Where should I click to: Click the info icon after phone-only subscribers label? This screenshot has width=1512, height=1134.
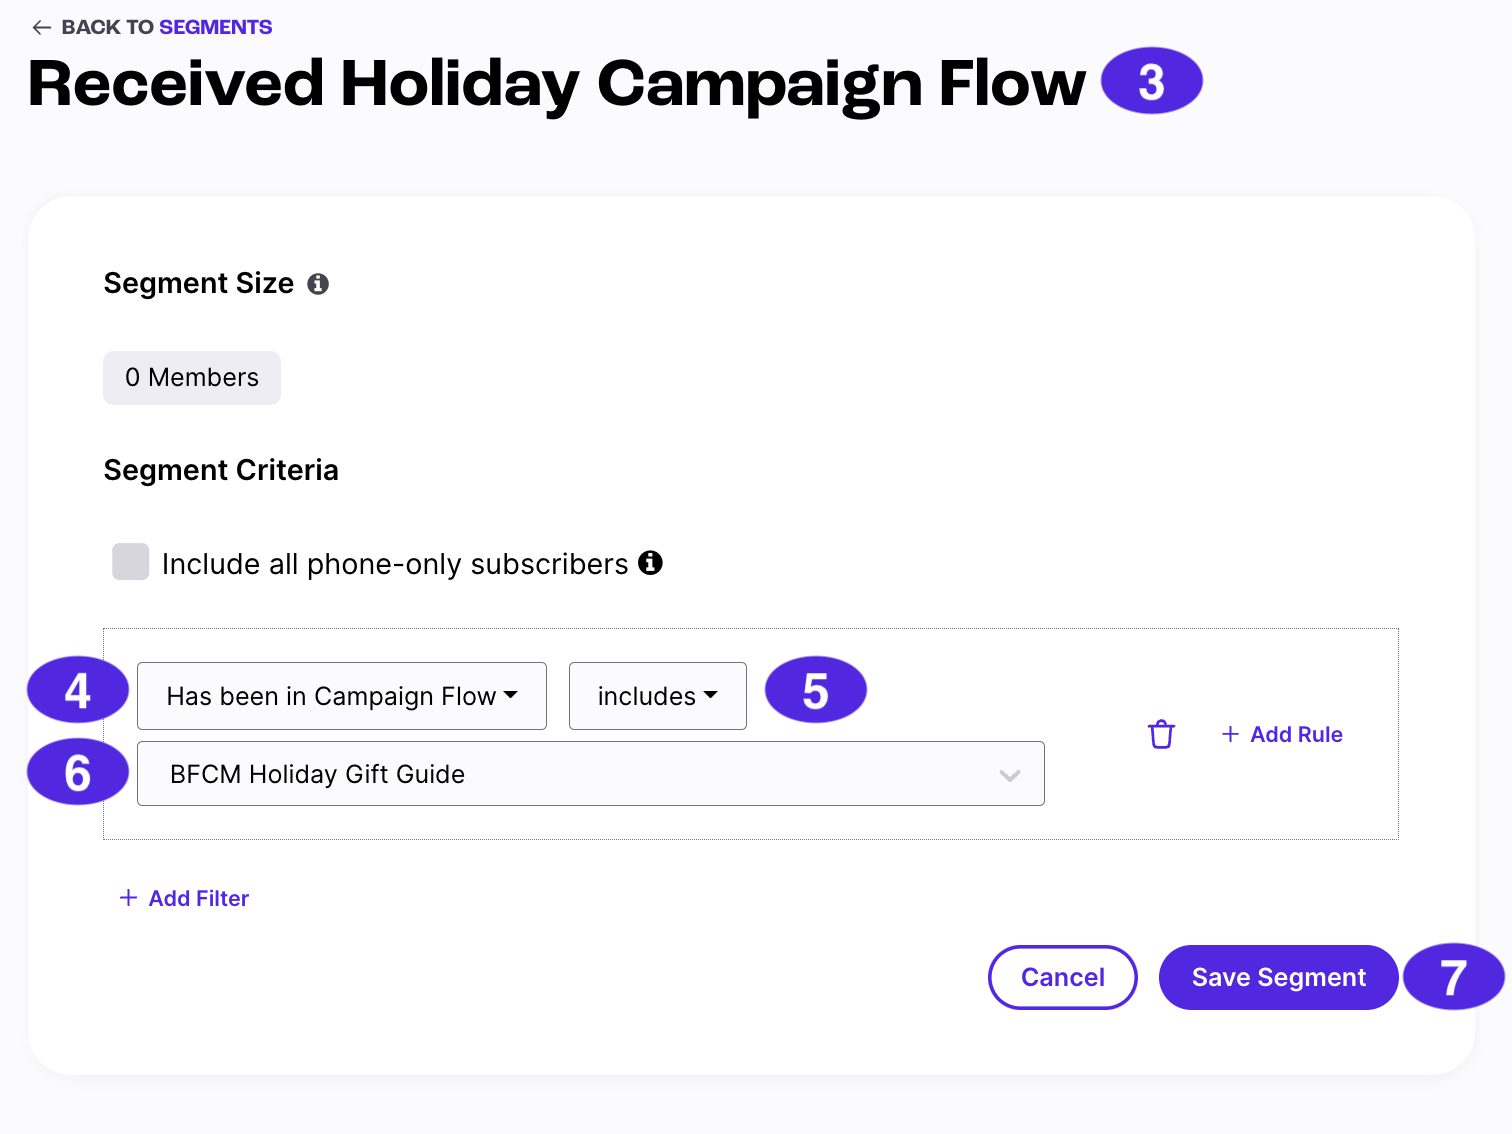click(x=651, y=563)
